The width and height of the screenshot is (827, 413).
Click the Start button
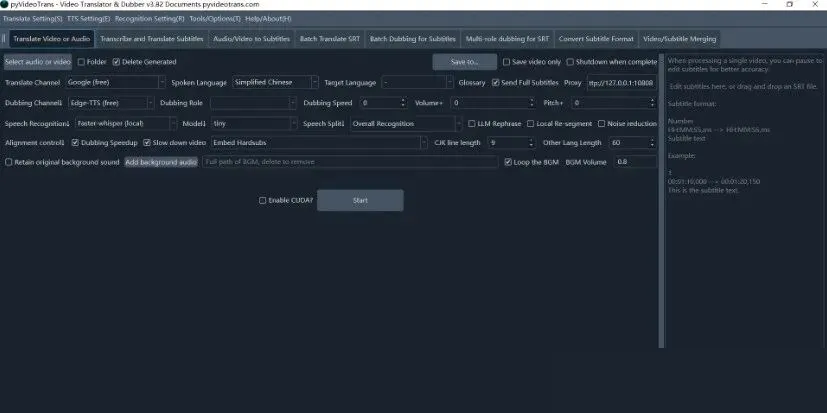(x=360, y=200)
